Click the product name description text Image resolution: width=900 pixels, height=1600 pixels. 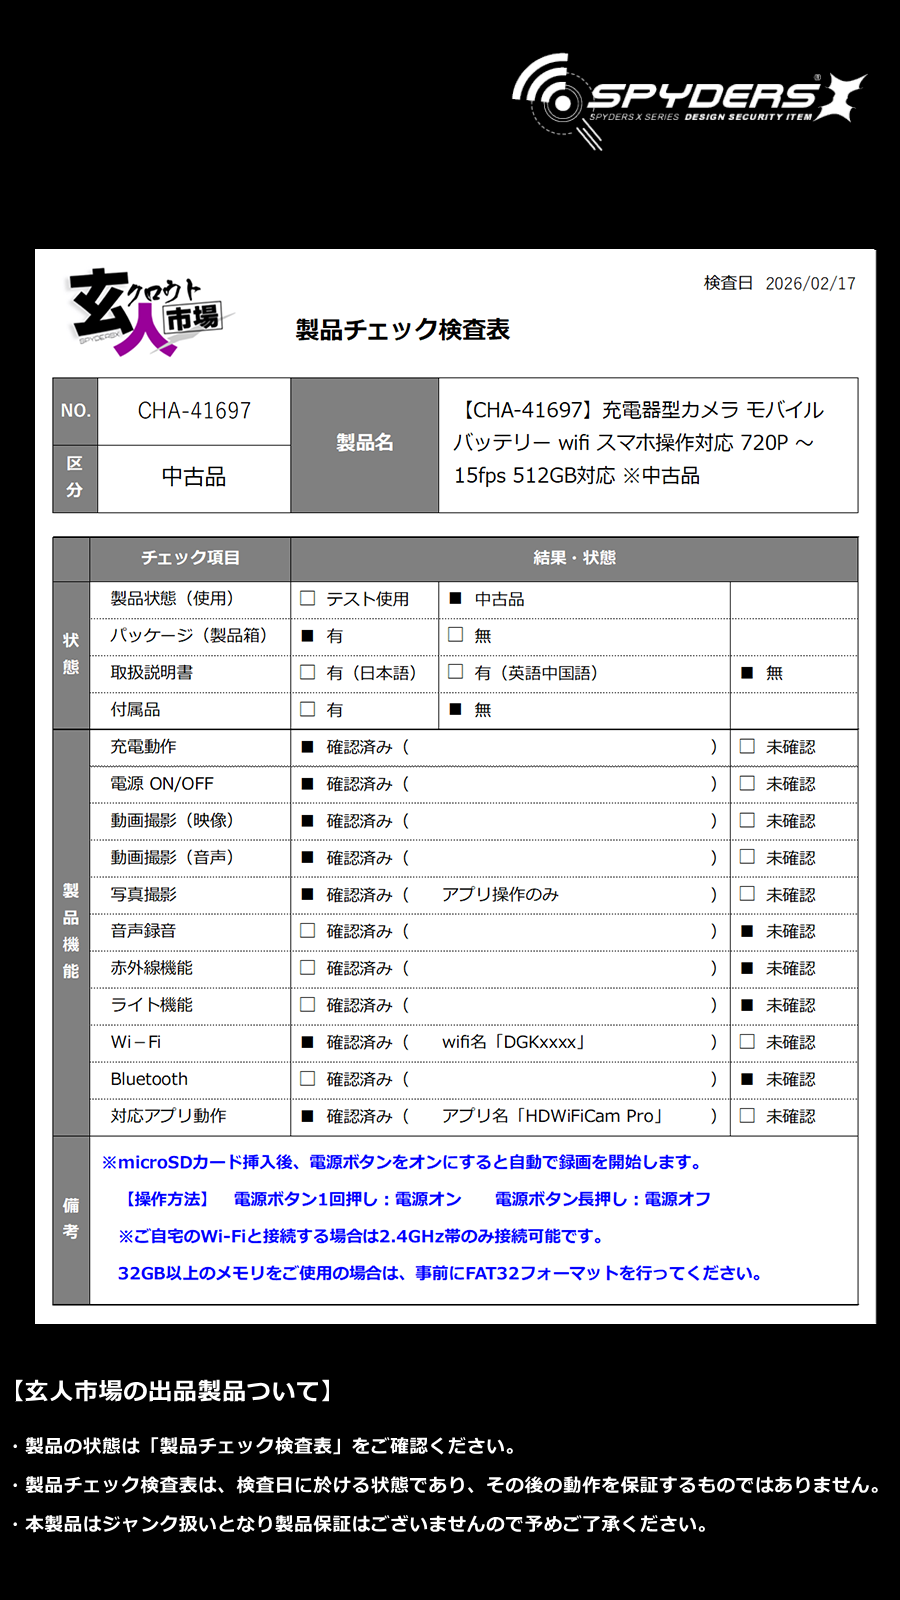click(639, 443)
